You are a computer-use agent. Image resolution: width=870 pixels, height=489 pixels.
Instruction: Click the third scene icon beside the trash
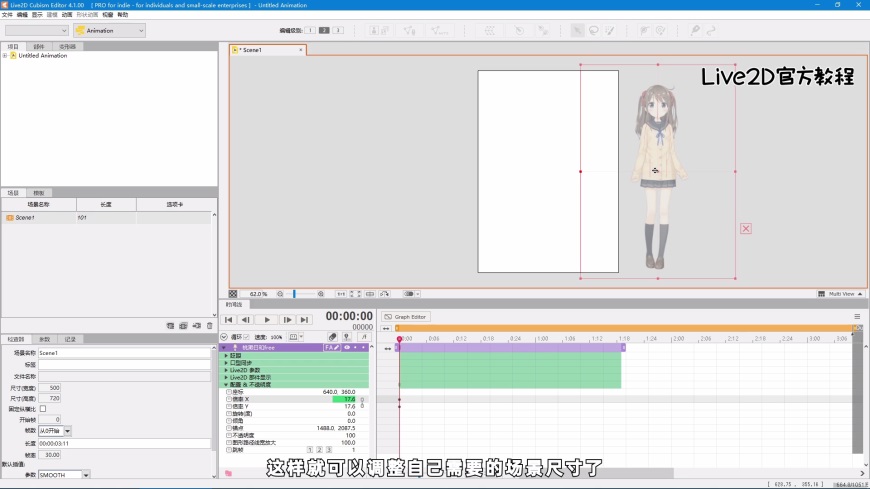[196, 326]
